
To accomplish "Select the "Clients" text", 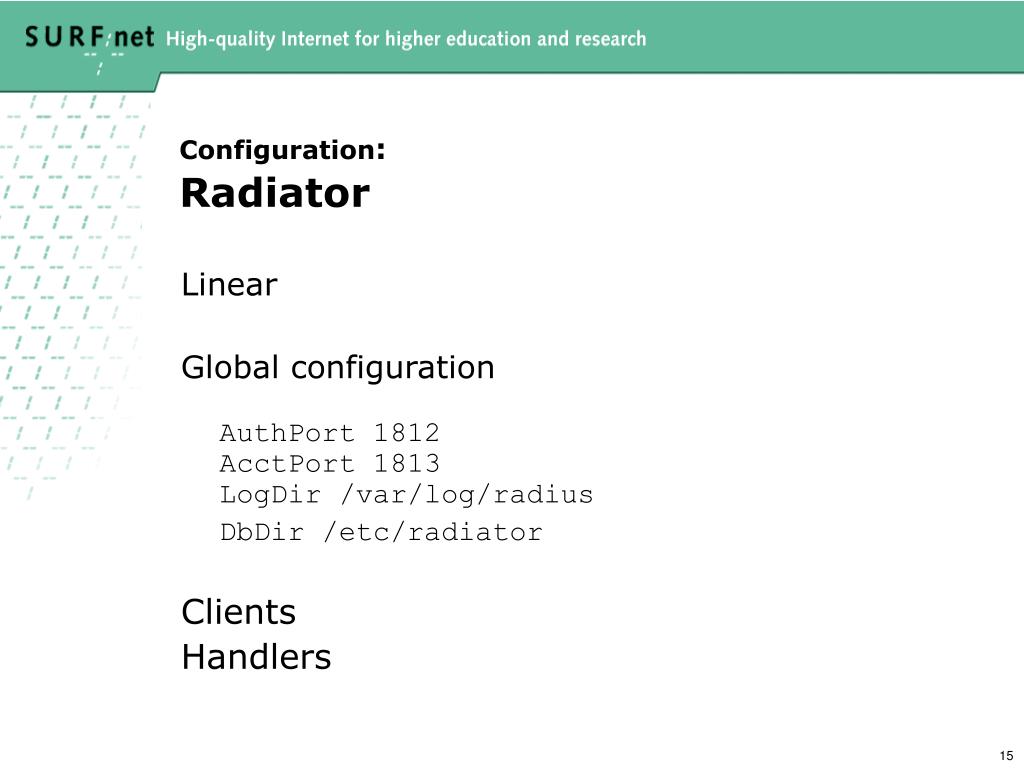I will tap(238, 612).
